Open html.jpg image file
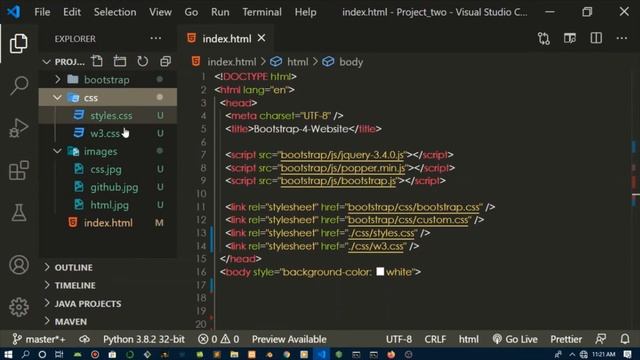 108,205
